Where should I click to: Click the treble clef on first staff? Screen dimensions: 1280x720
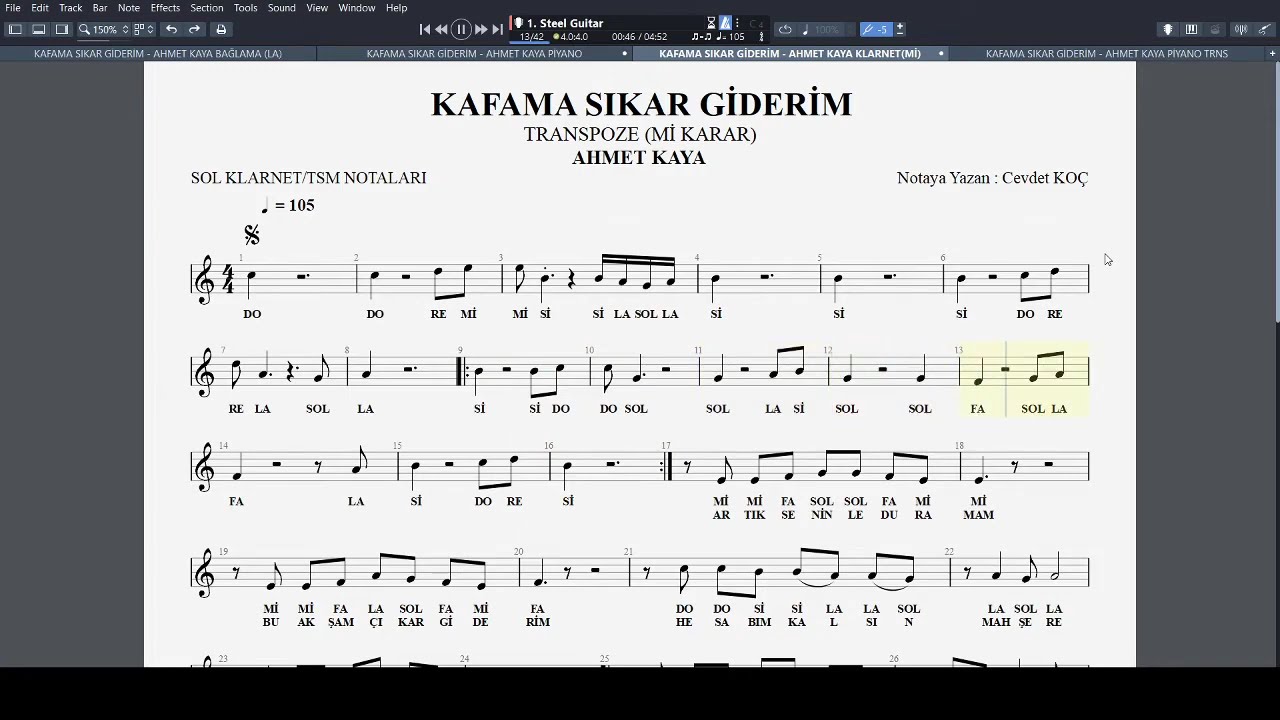coord(205,279)
